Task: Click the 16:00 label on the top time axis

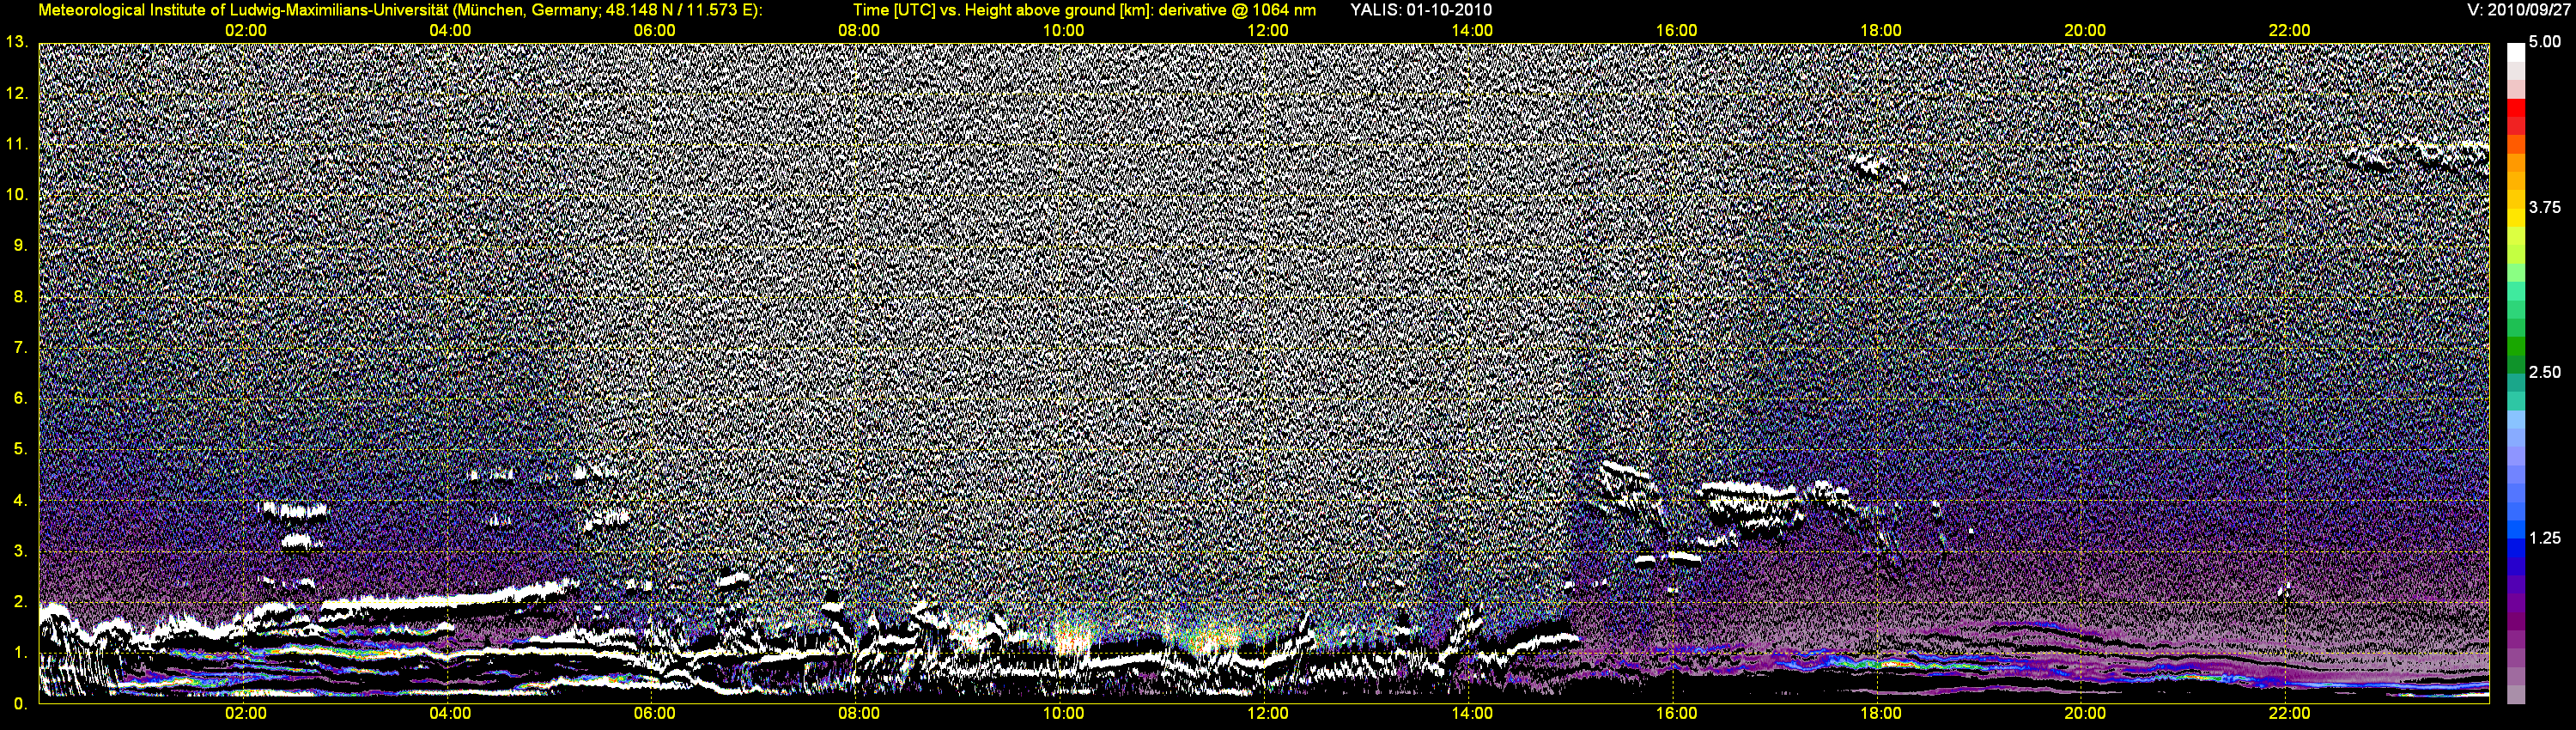Action: 1676,31
